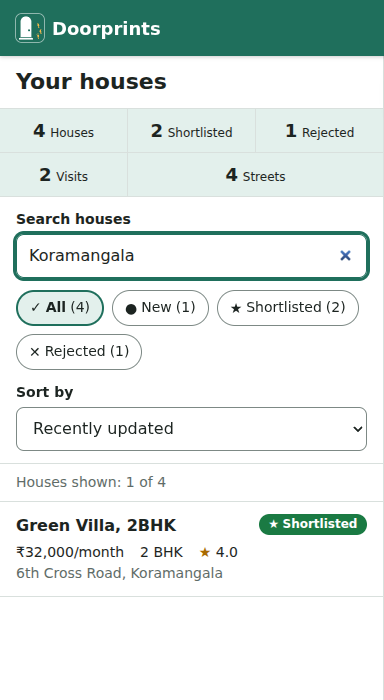Viewport: 384px width, 700px height.
Task: Click the orange rating star beside 4.0
Action: click(x=205, y=552)
